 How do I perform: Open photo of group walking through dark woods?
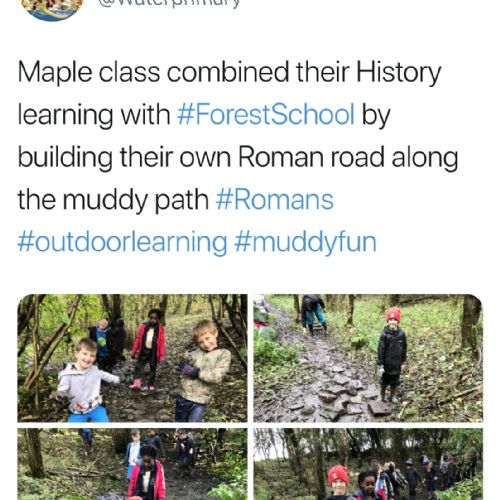tap(368, 464)
